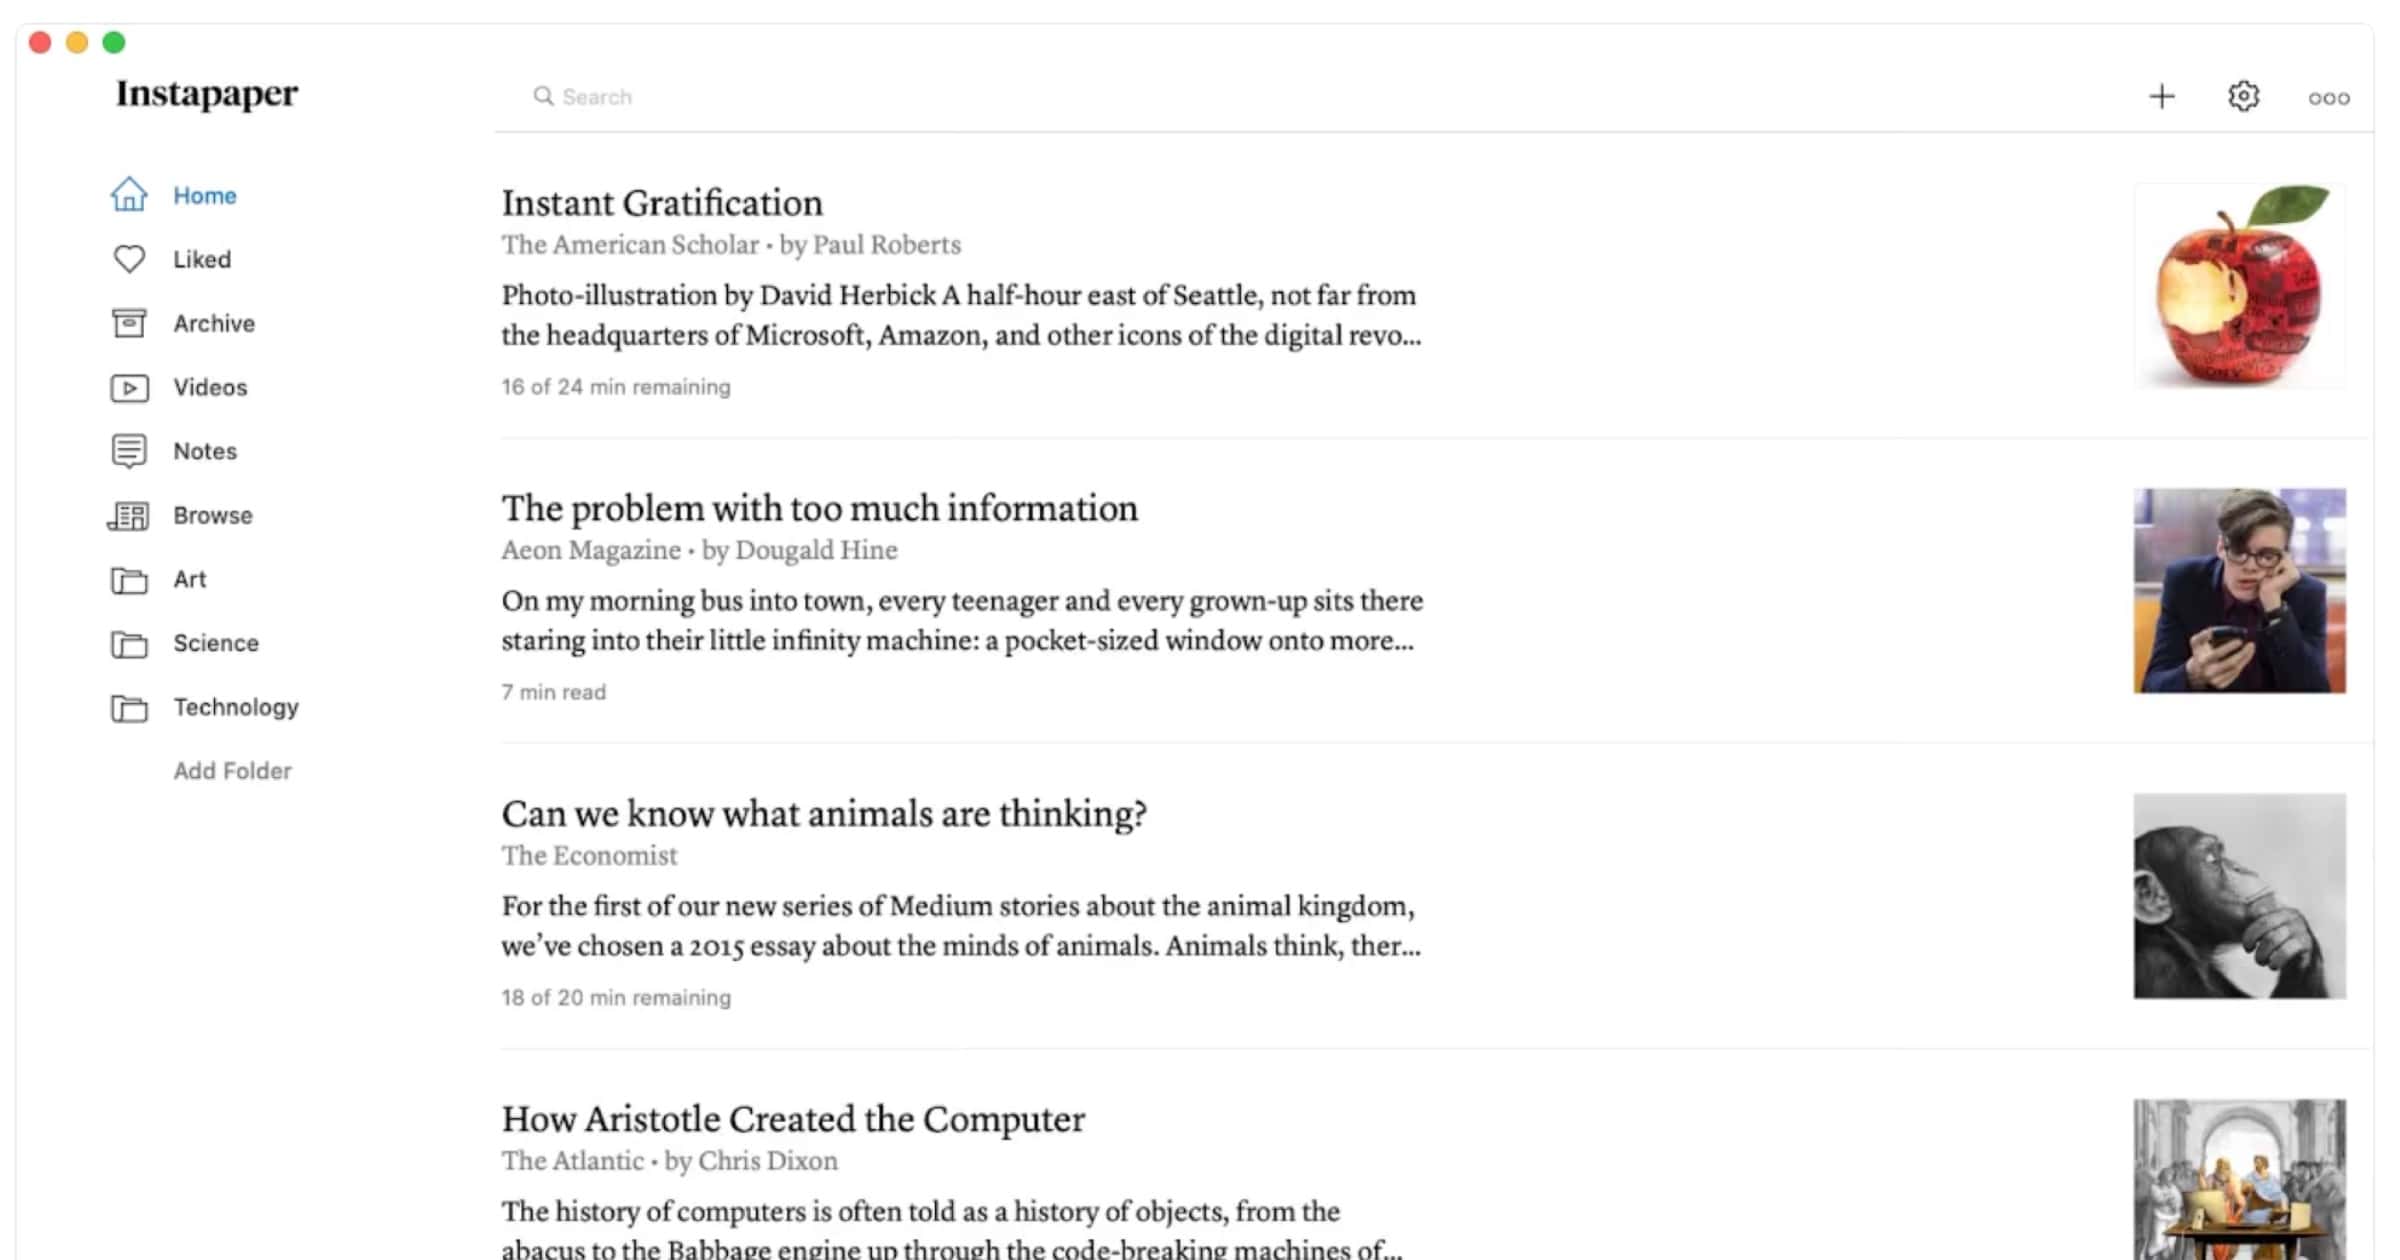
Task: Open the Archive section icon
Action: (127, 324)
